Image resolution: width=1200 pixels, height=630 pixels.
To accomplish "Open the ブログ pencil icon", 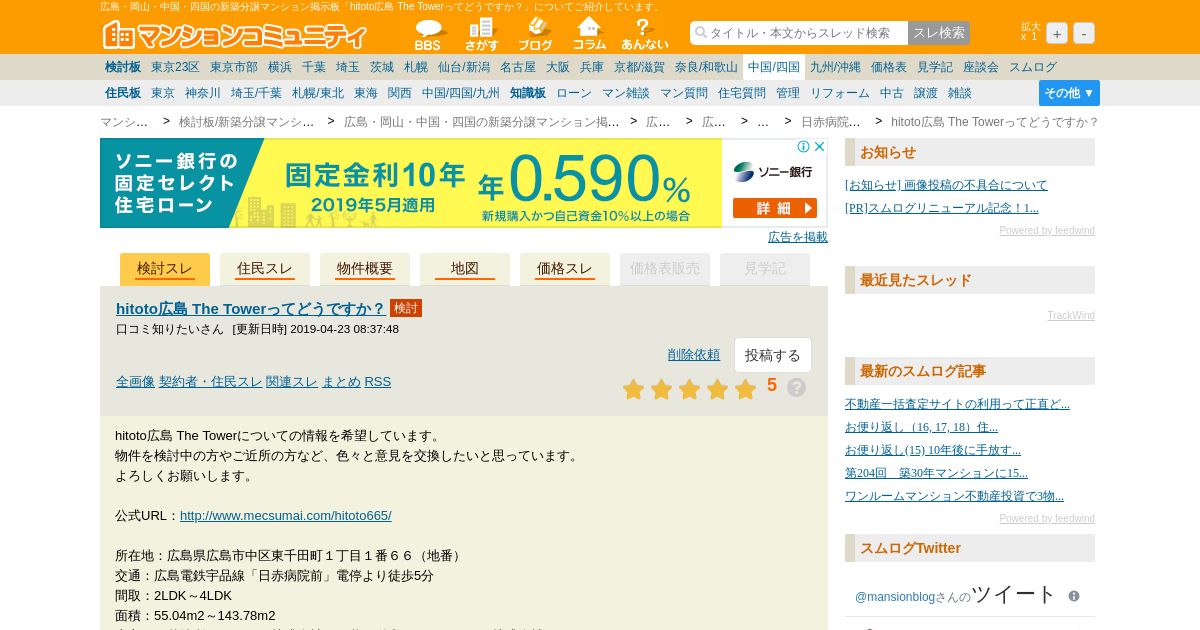I will [535, 35].
